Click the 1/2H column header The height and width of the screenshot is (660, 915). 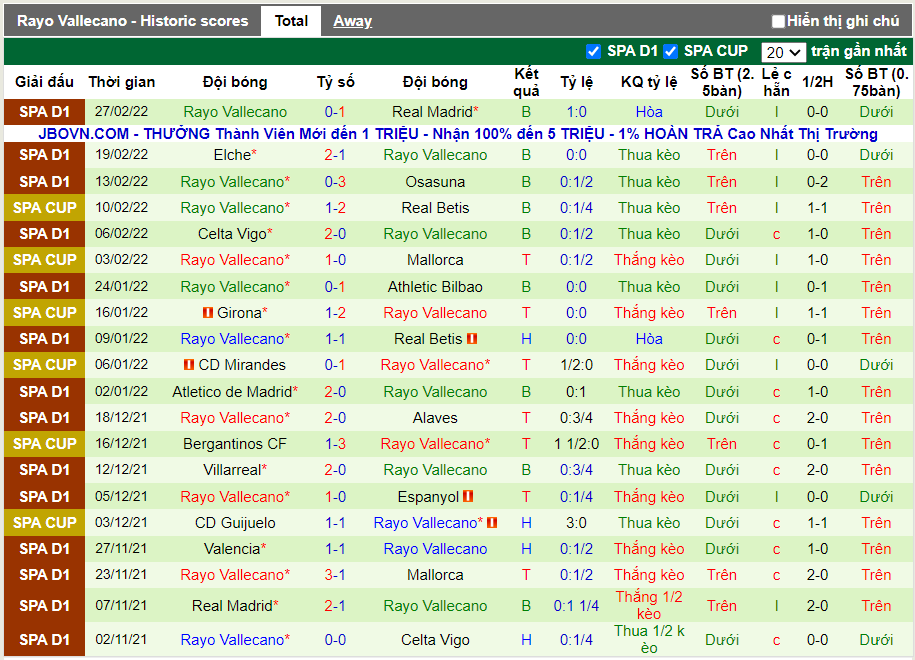click(x=817, y=82)
